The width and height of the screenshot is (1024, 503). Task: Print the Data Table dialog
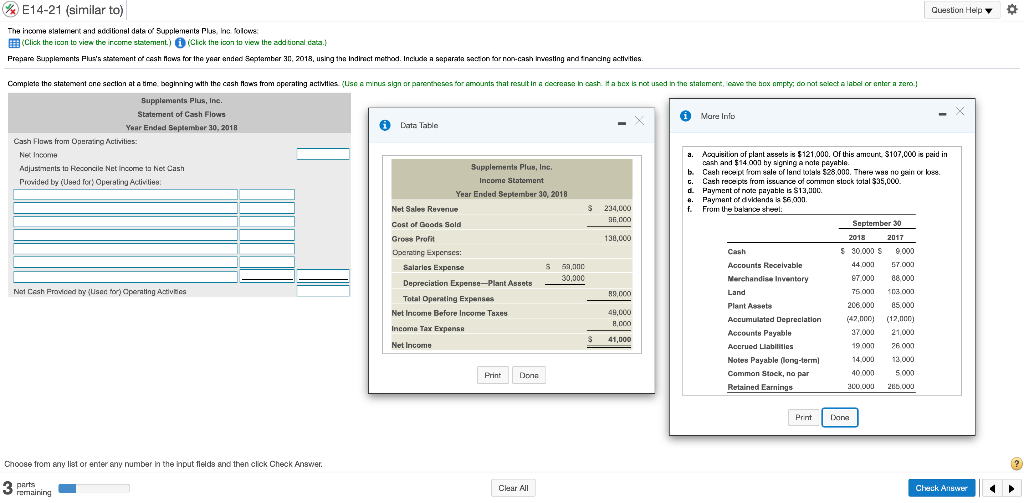492,376
